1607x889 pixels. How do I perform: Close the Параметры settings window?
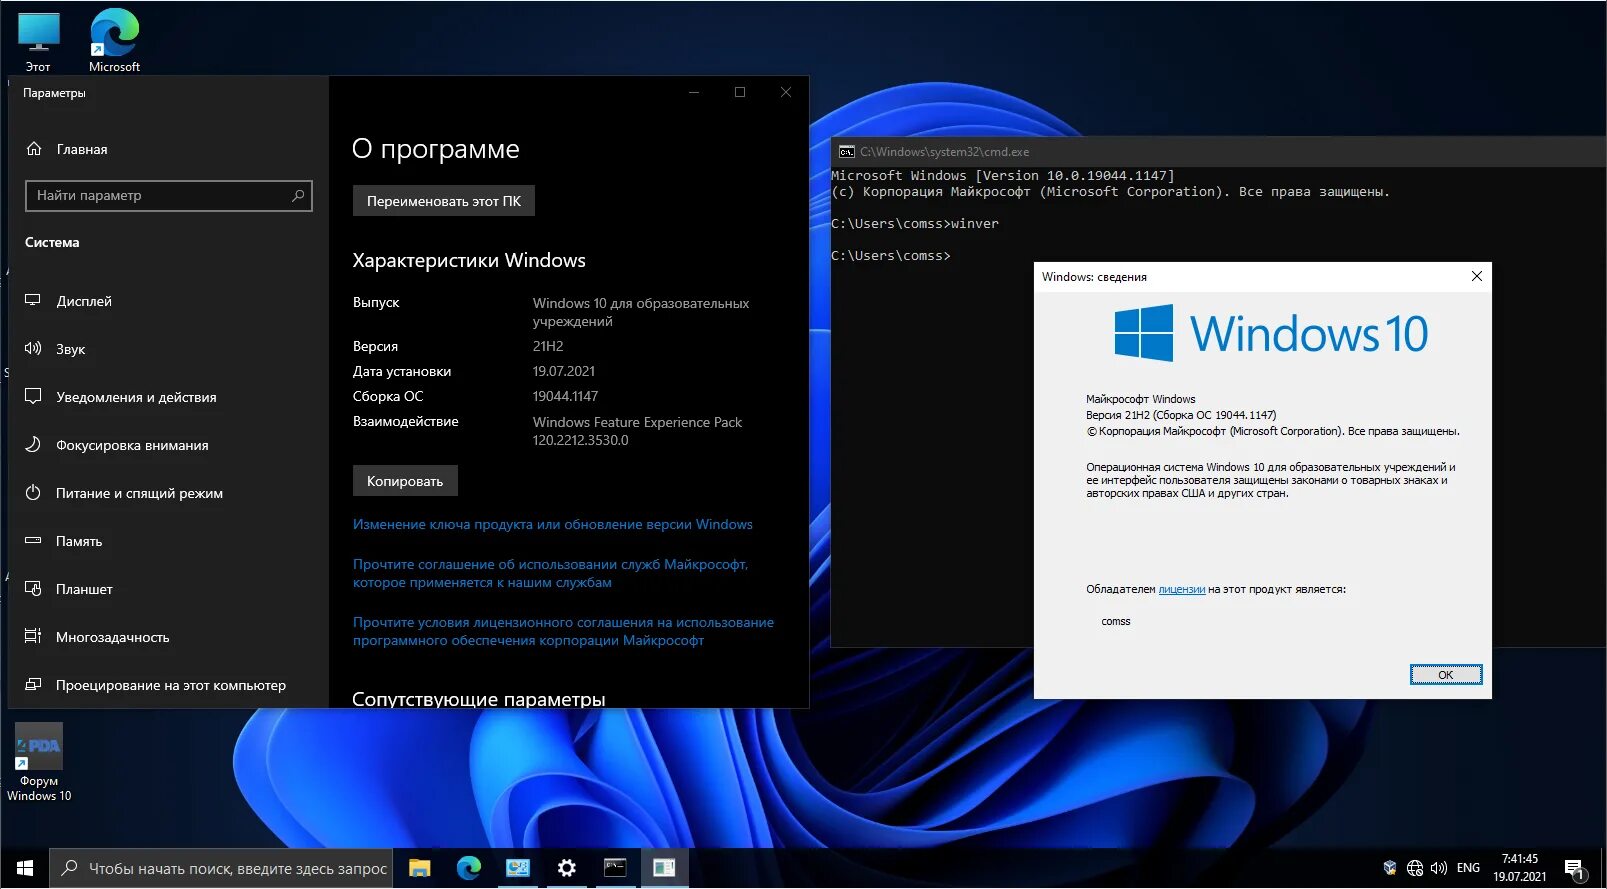click(x=786, y=92)
